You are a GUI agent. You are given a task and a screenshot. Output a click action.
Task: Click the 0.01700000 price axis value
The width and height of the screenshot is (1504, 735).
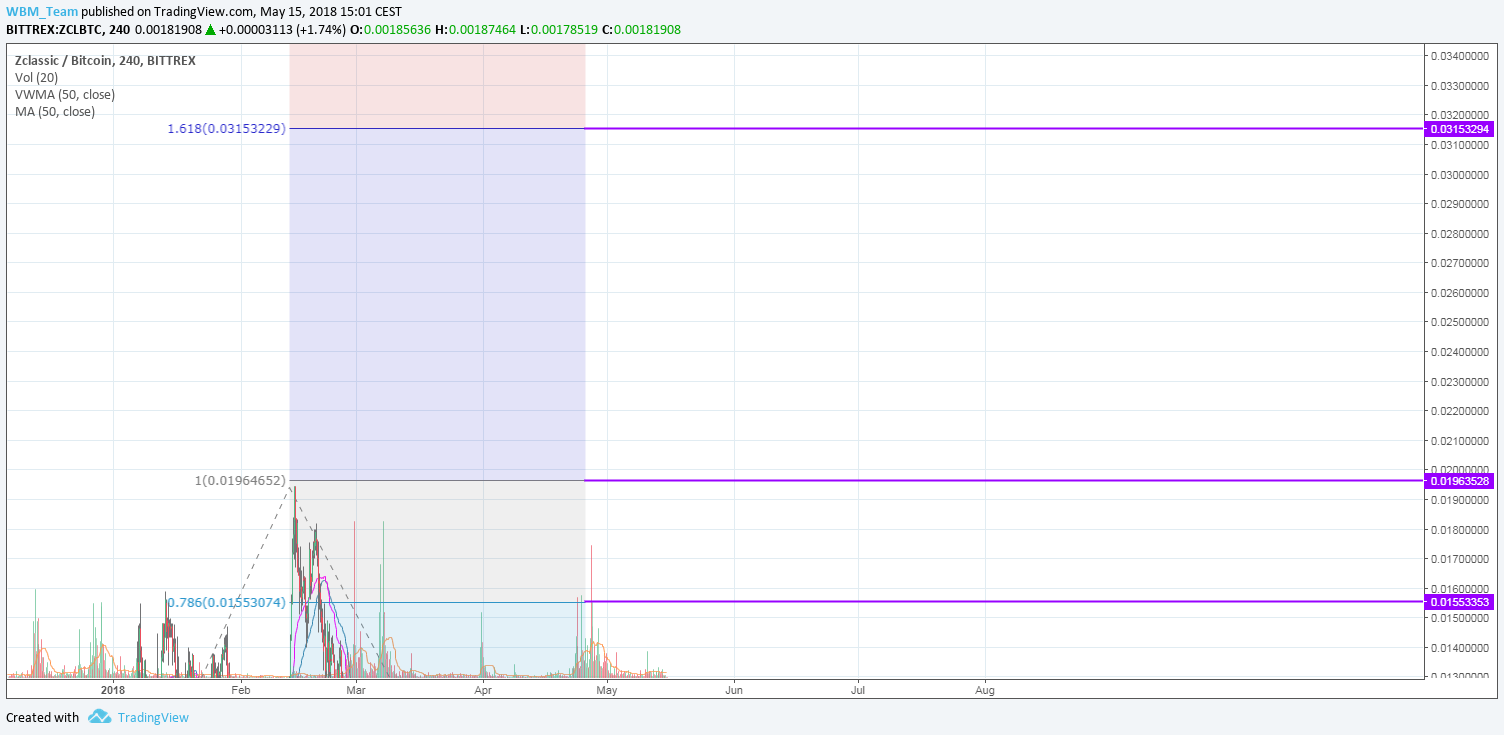tap(1461, 559)
